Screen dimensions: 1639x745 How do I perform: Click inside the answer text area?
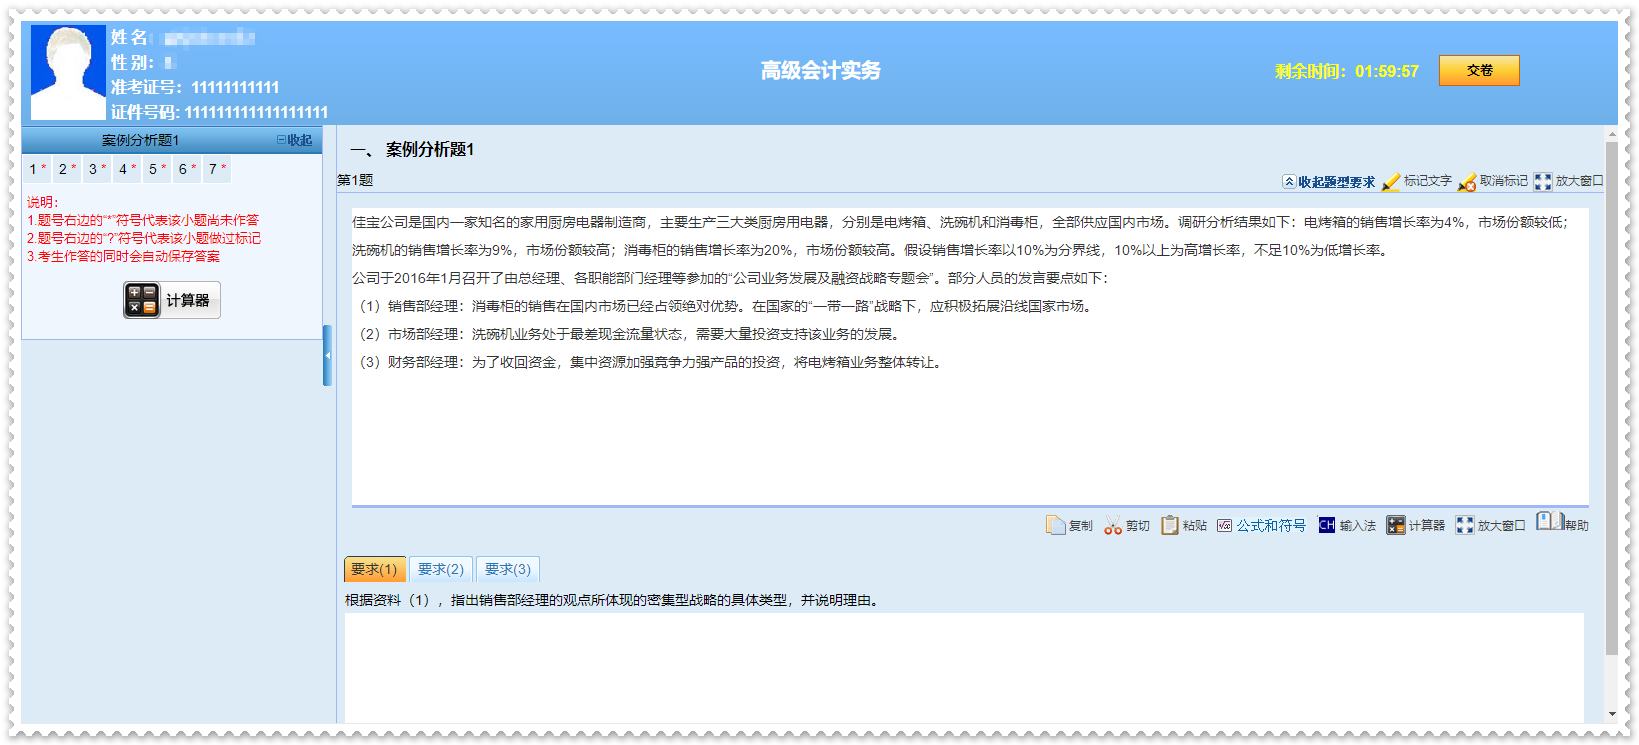pos(964,665)
